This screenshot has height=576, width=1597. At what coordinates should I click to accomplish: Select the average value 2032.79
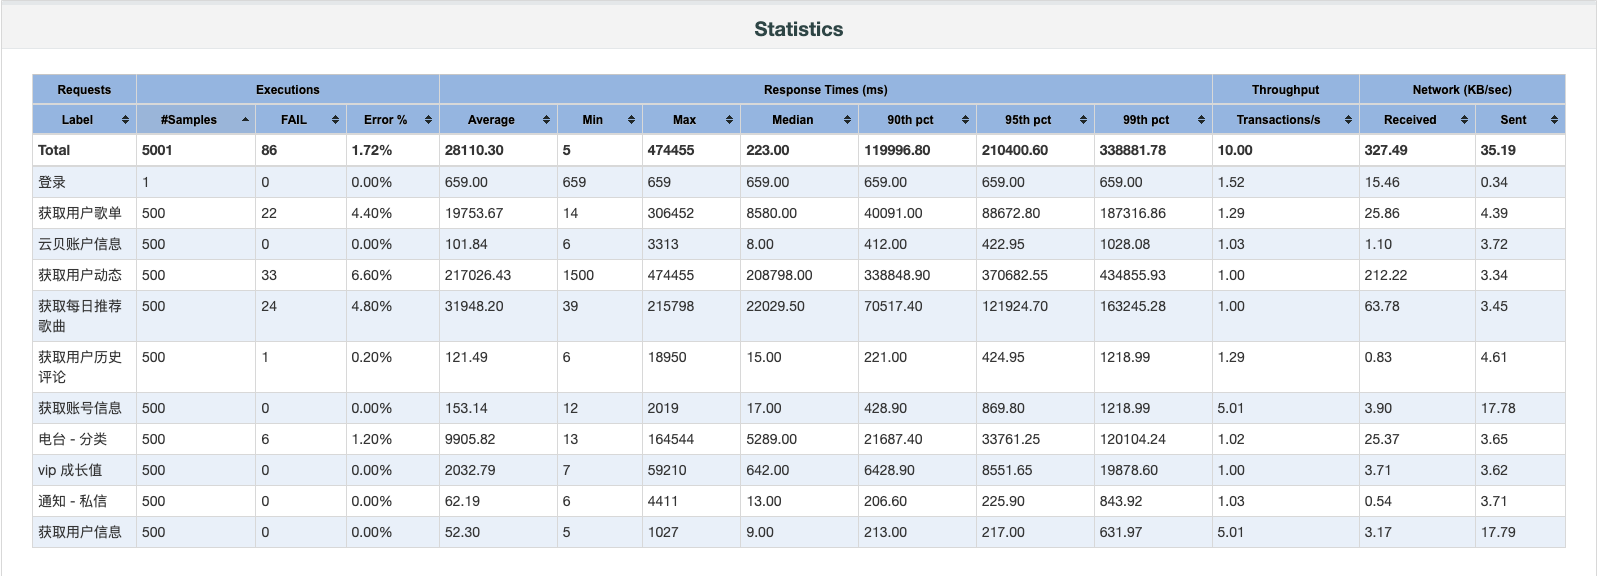[x=470, y=470]
